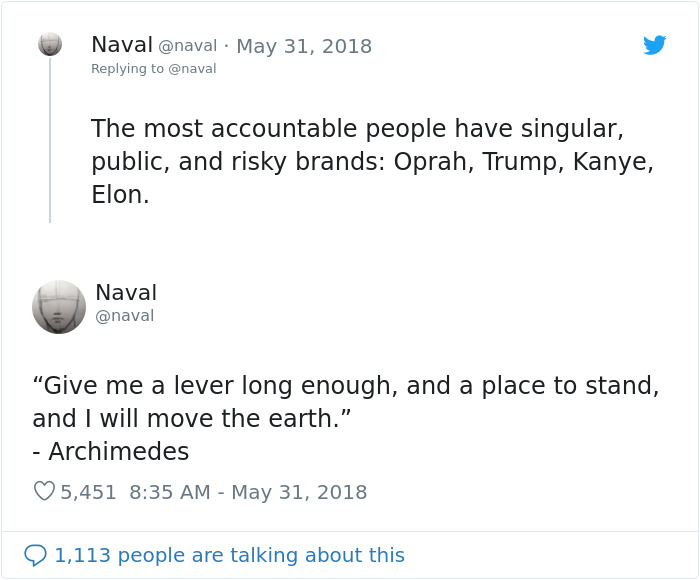Open the parent tweet about accountable people
Screen dimensions: 700x580
pyautogui.click(x=372, y=161)
